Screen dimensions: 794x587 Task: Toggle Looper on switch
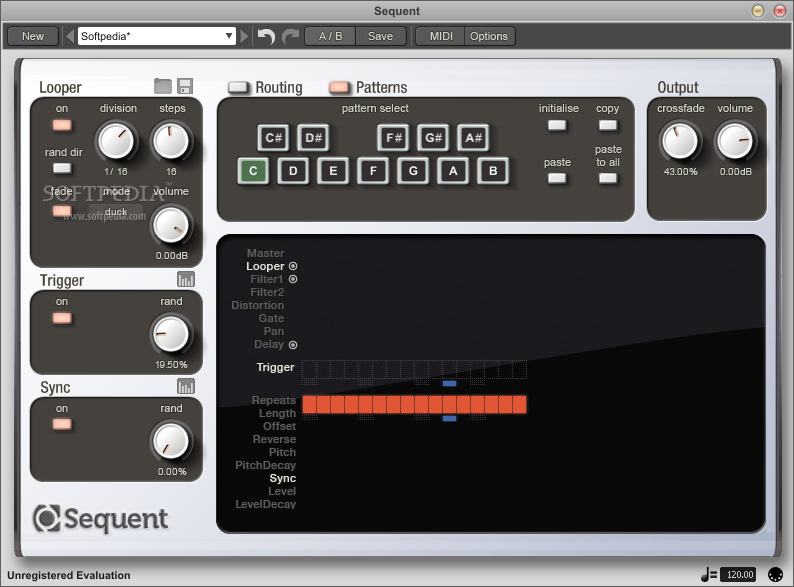(x=62, y=125)
